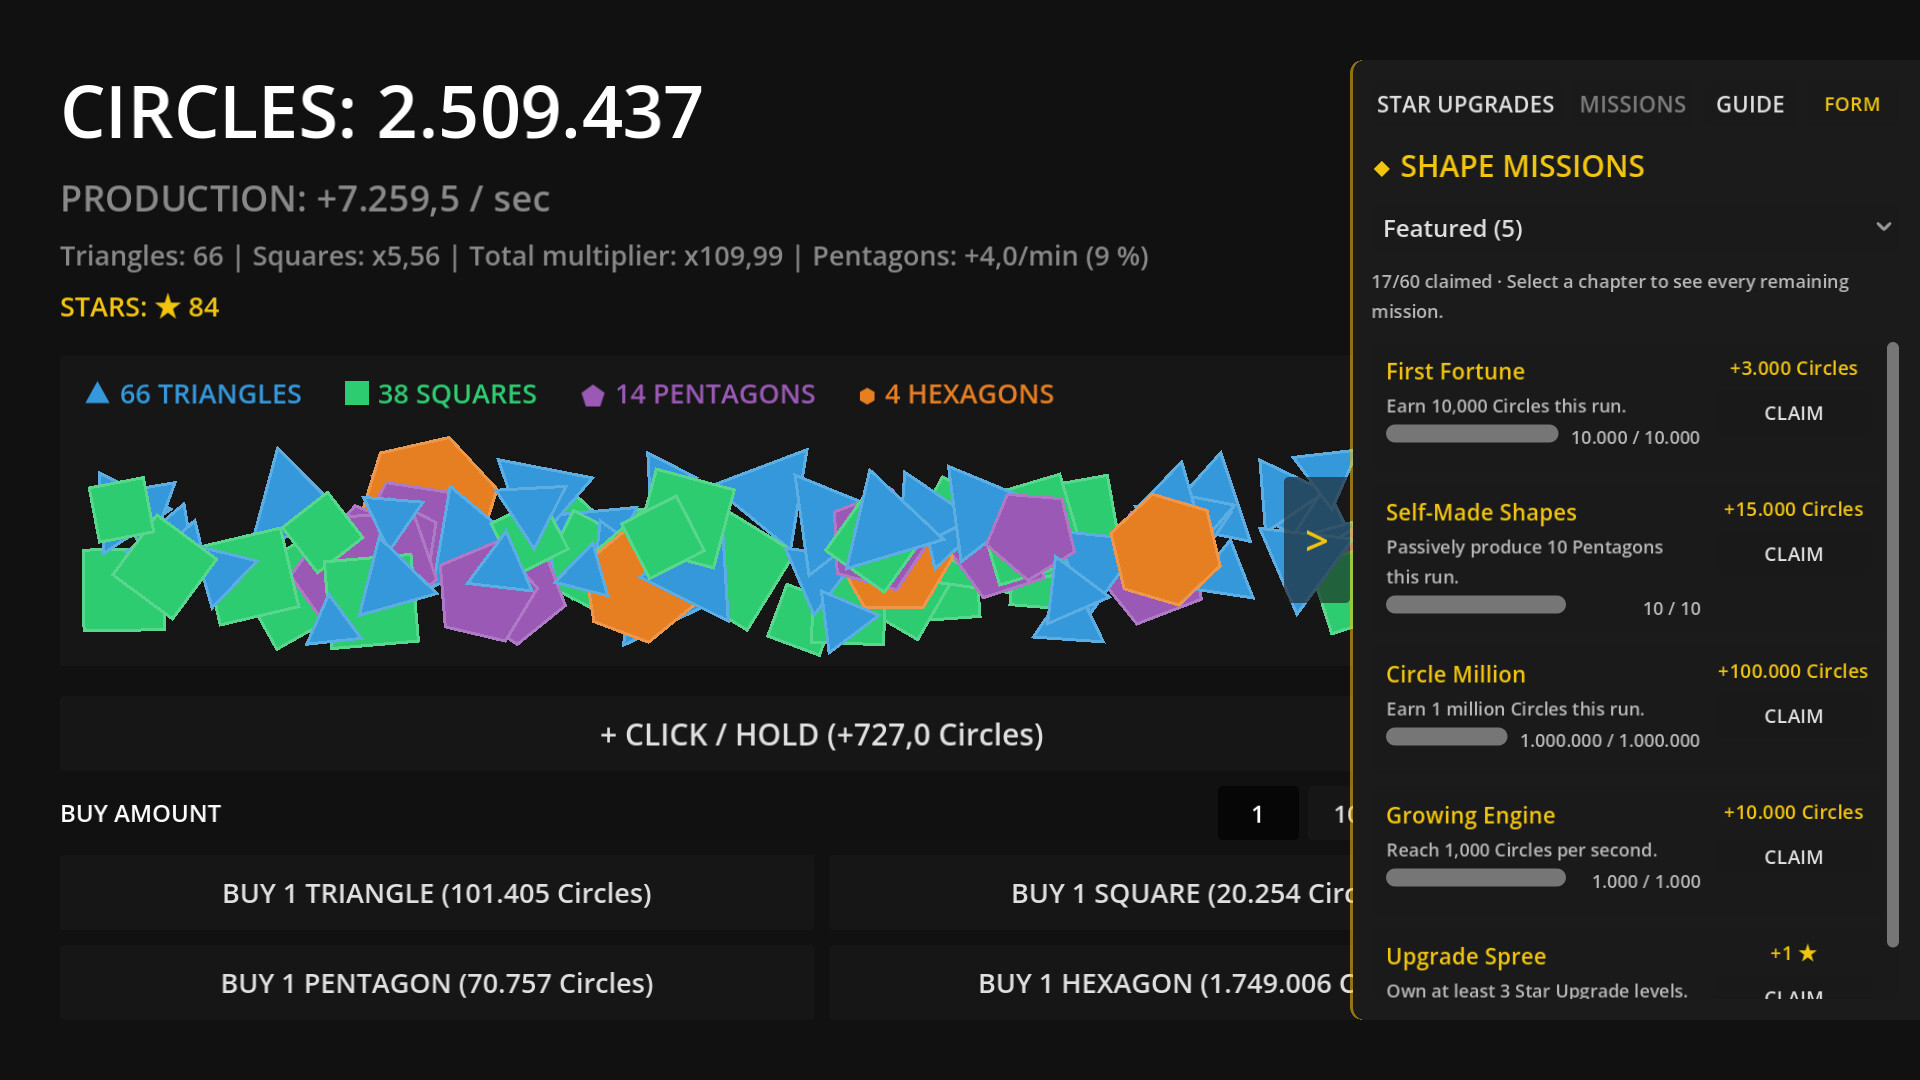The width and height of the screenshot is (1920, 1080).
Task: Click the gold star icon next to Stars
Action: pyautogui.click(x=168, y=306)
